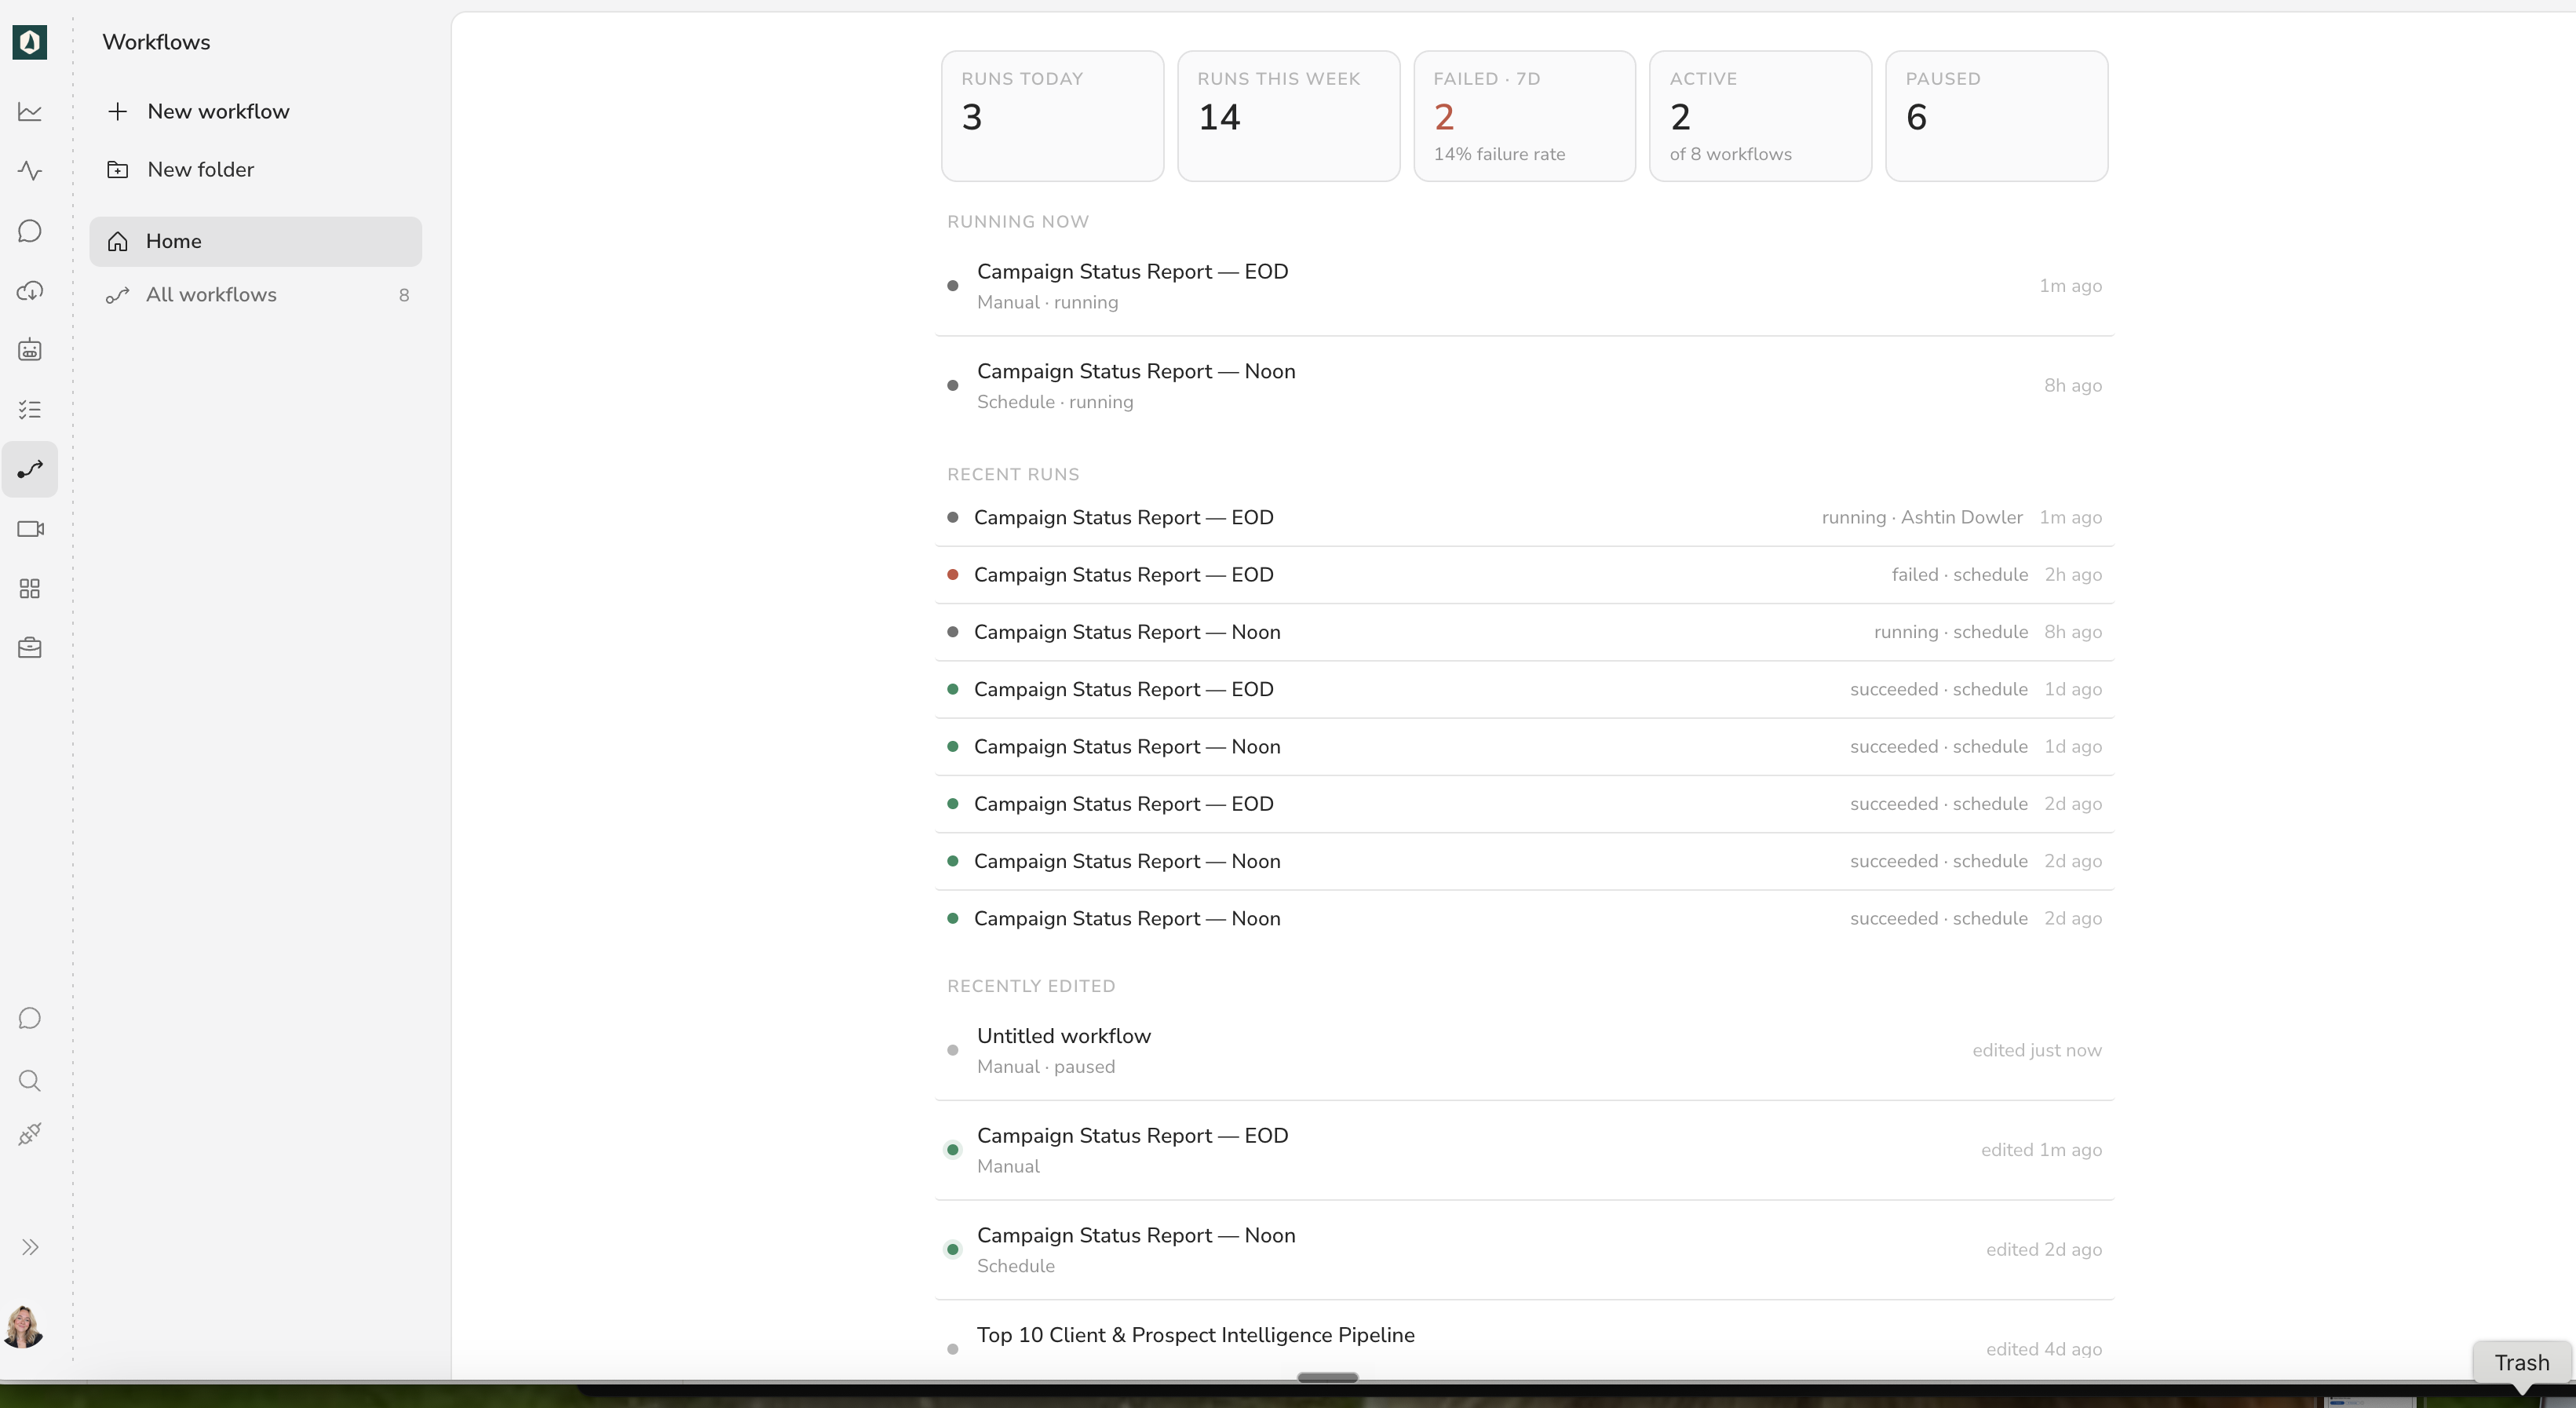Screen dimensions: 2576x1408
Task: Open the cloud download icon
Action: click(x=30, y=291)
